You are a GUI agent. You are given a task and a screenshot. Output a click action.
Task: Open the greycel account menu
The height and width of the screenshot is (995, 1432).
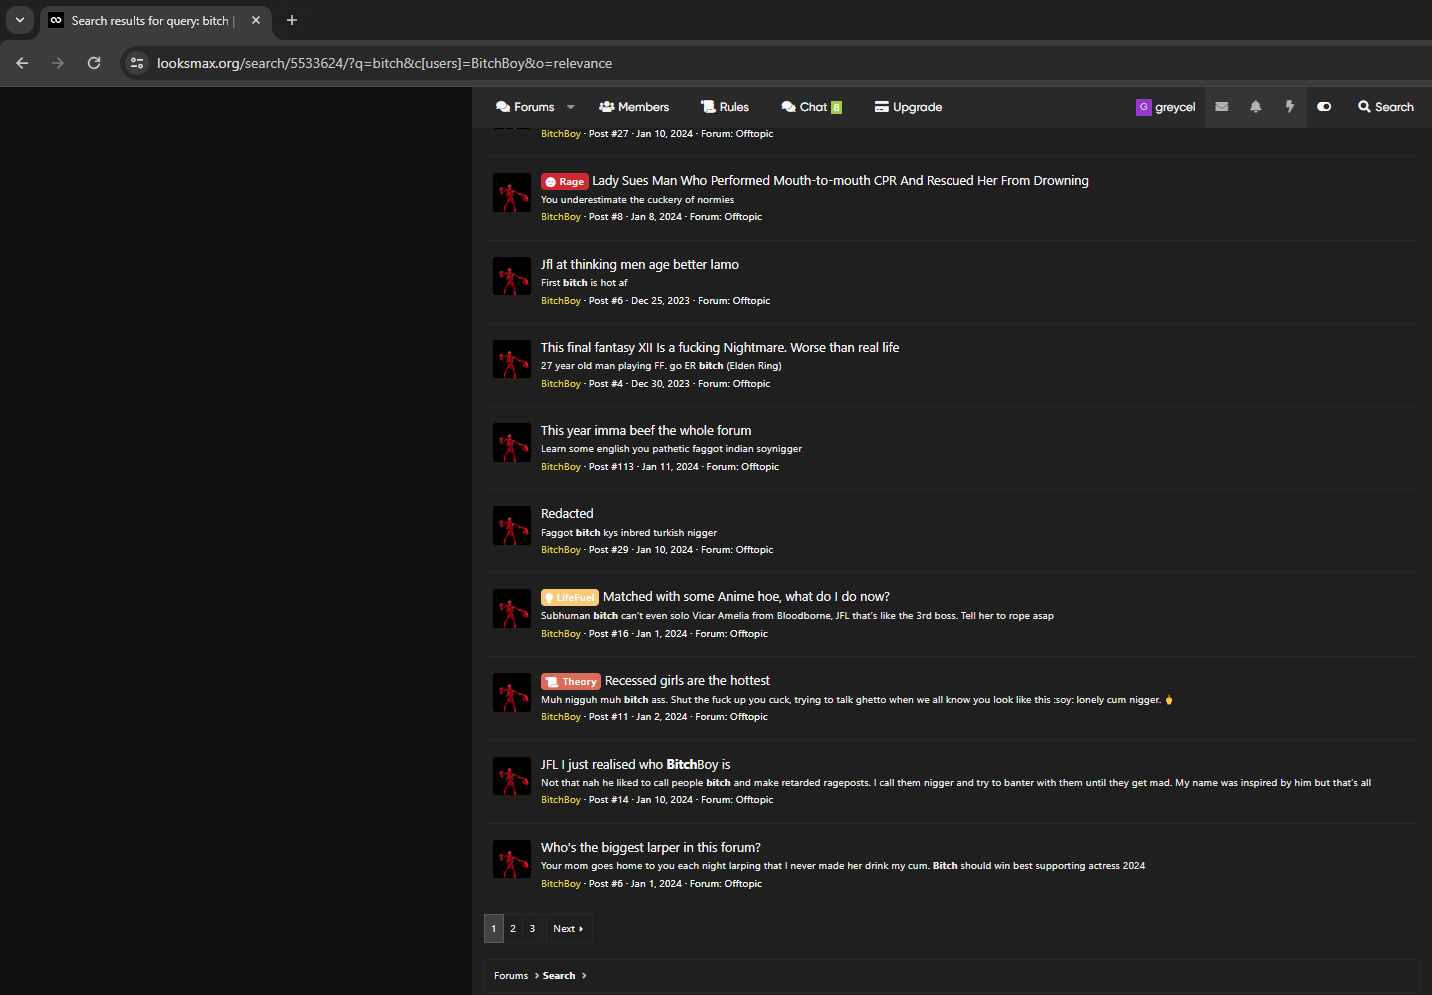(x=1165, y=107)
